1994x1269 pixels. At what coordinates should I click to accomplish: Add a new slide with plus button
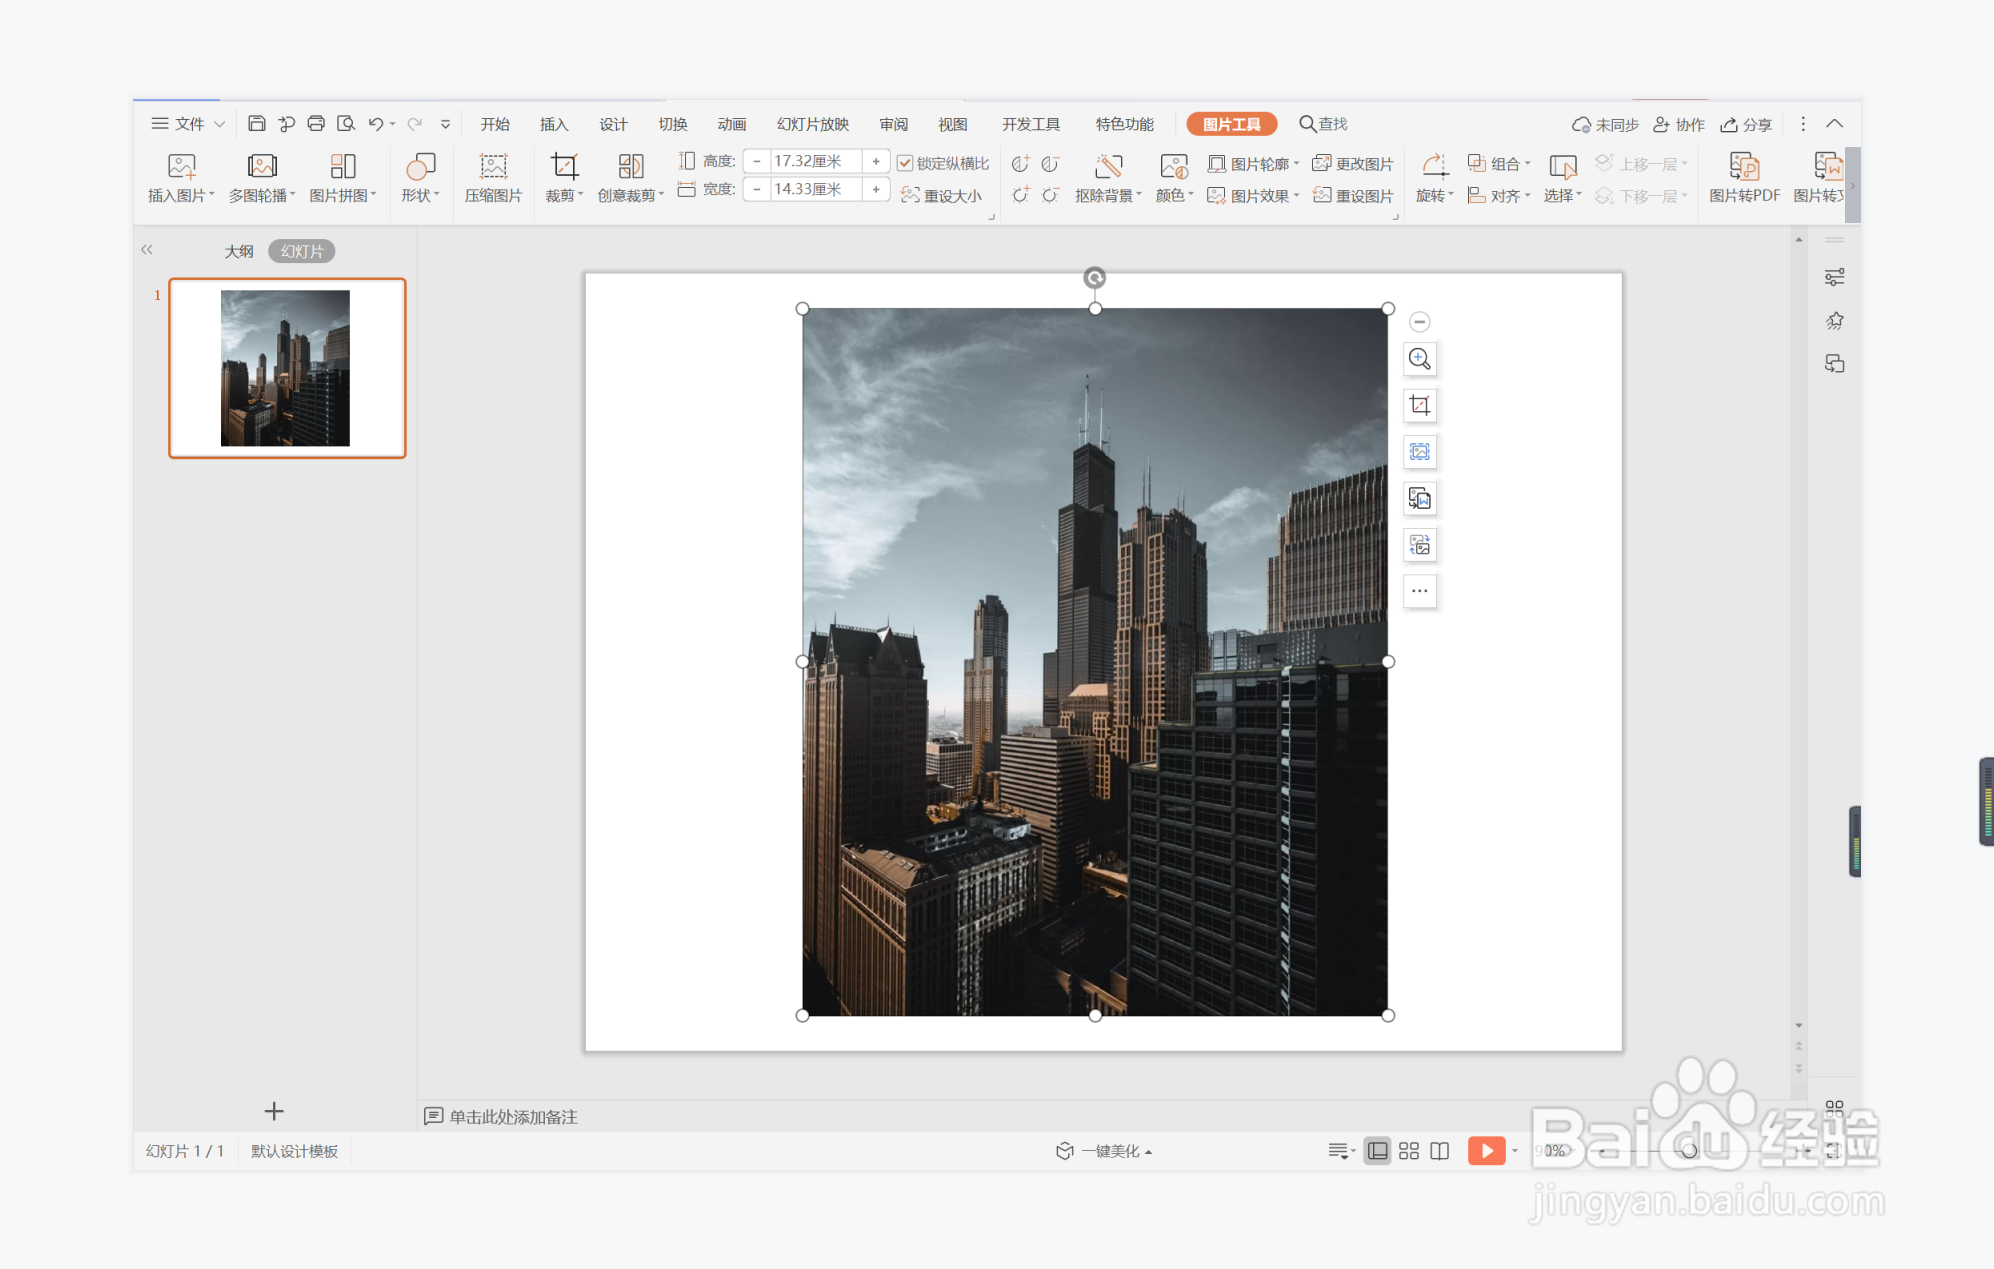click(274, 1111)
